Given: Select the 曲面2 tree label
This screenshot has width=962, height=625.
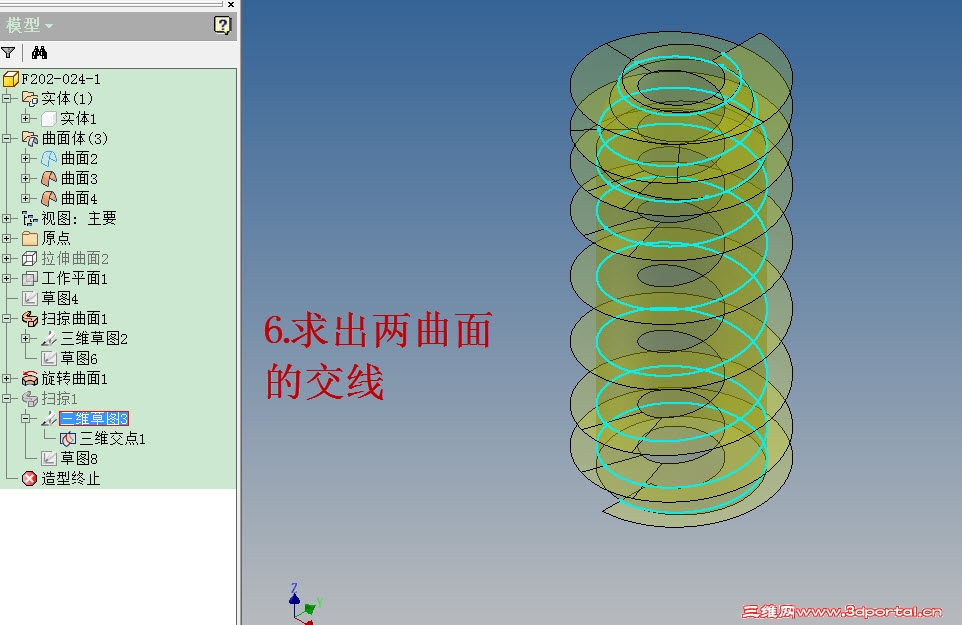Looking at the screenshot, I should [79, 159].
